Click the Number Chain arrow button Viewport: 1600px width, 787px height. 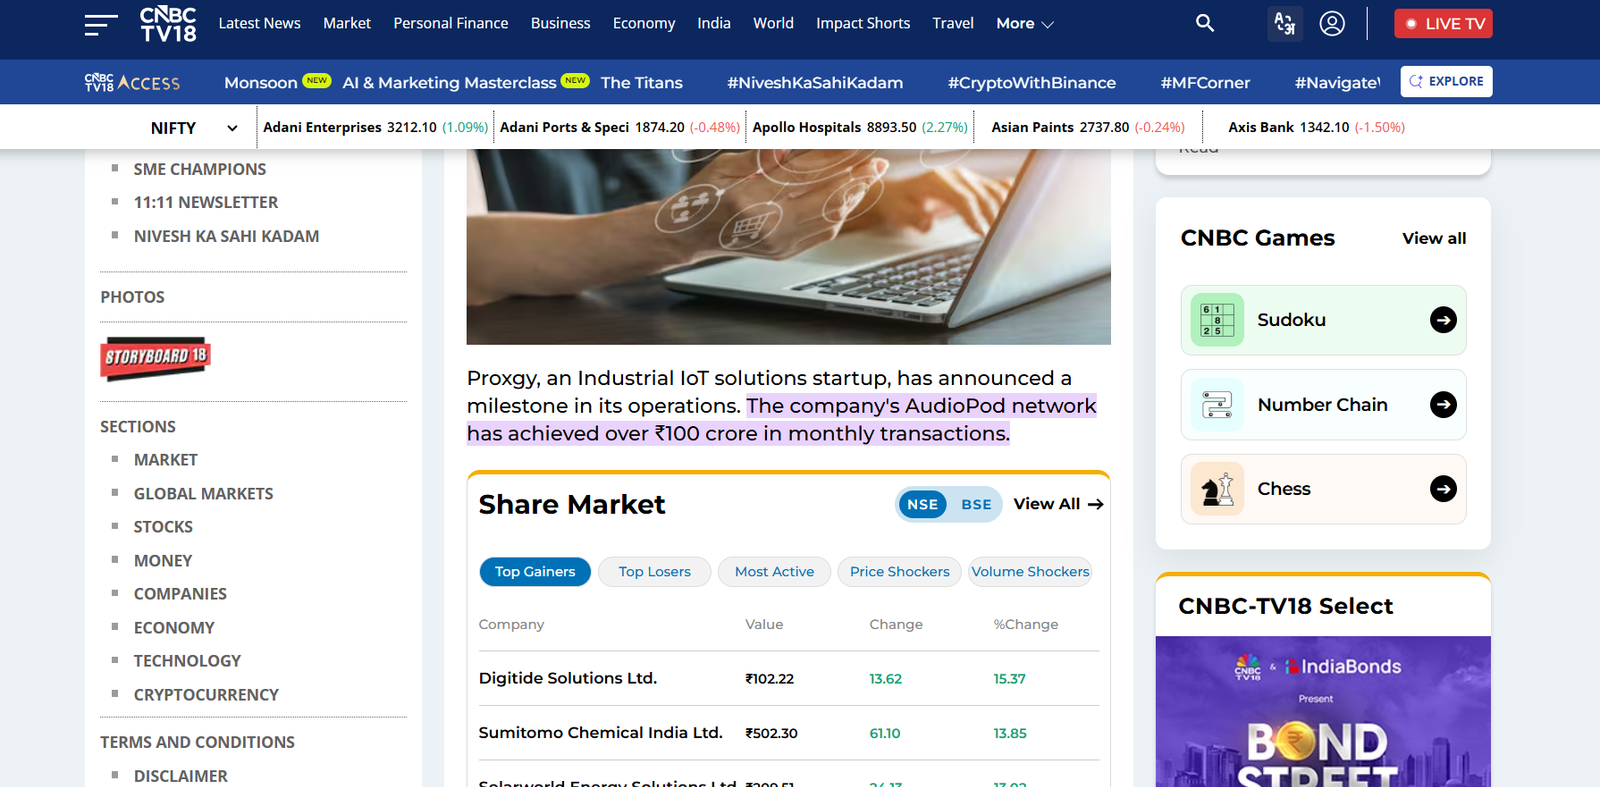[1443, 405]
